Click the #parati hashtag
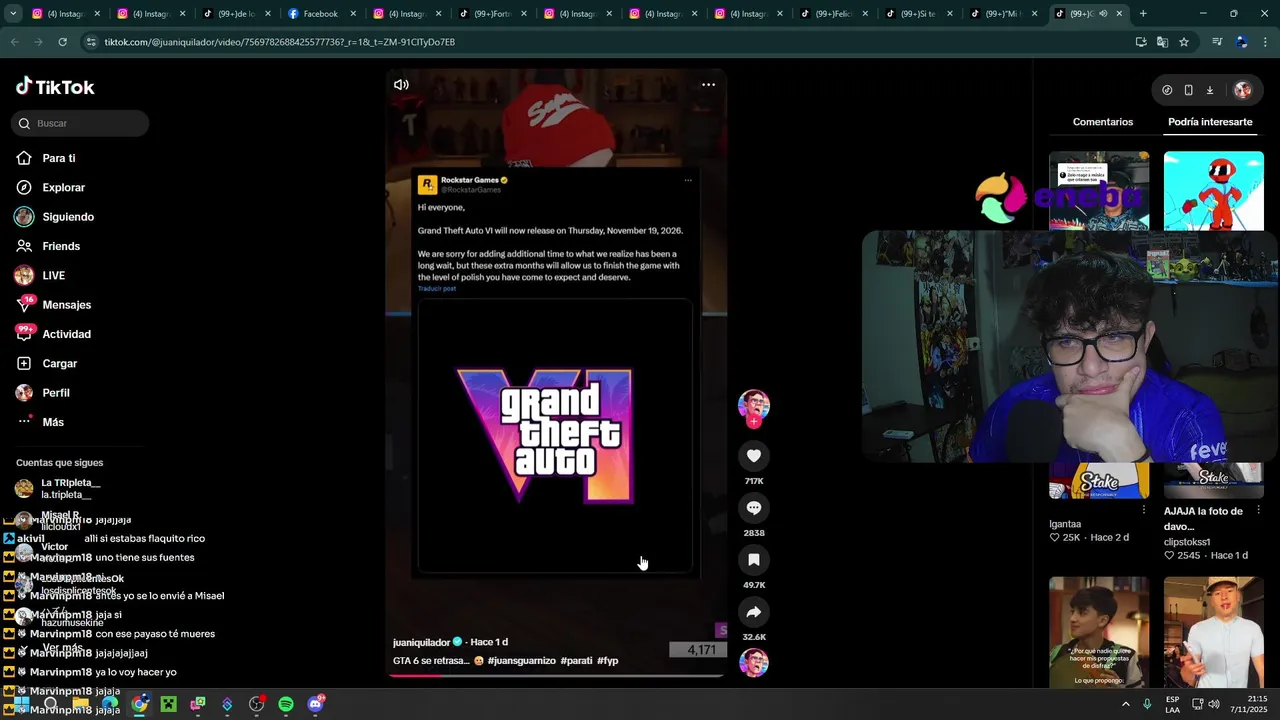1280x720 pixels. (x=576, y=661)
